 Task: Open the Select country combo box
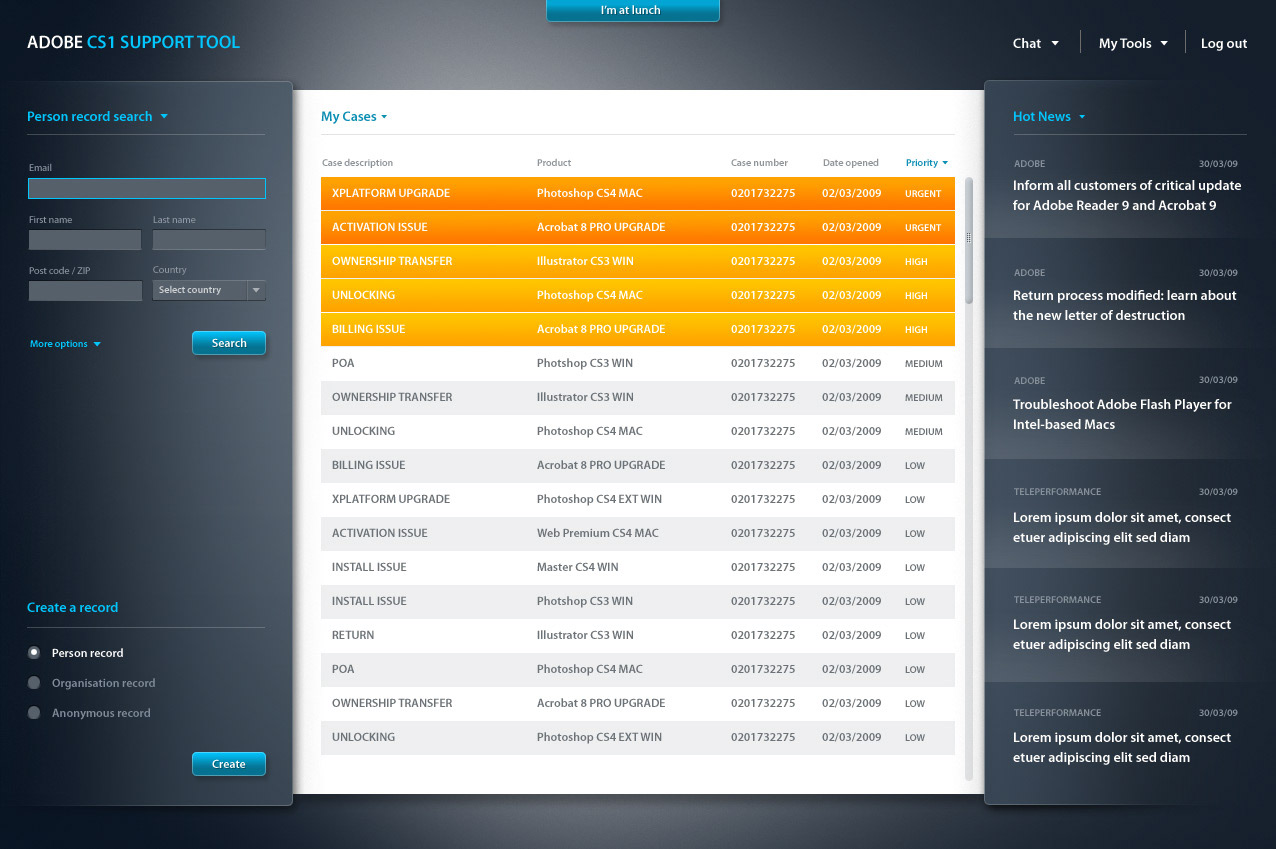tap(209, 290)
